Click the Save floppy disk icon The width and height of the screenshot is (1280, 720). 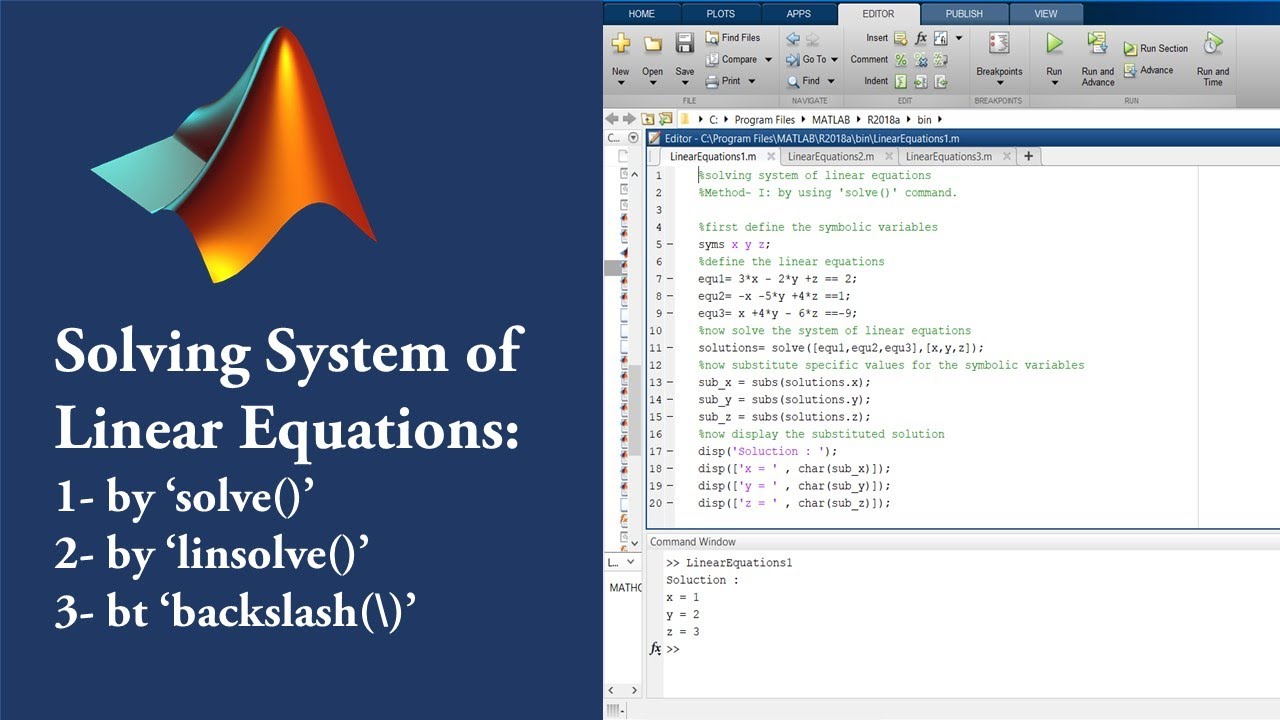tap(685, 43)
